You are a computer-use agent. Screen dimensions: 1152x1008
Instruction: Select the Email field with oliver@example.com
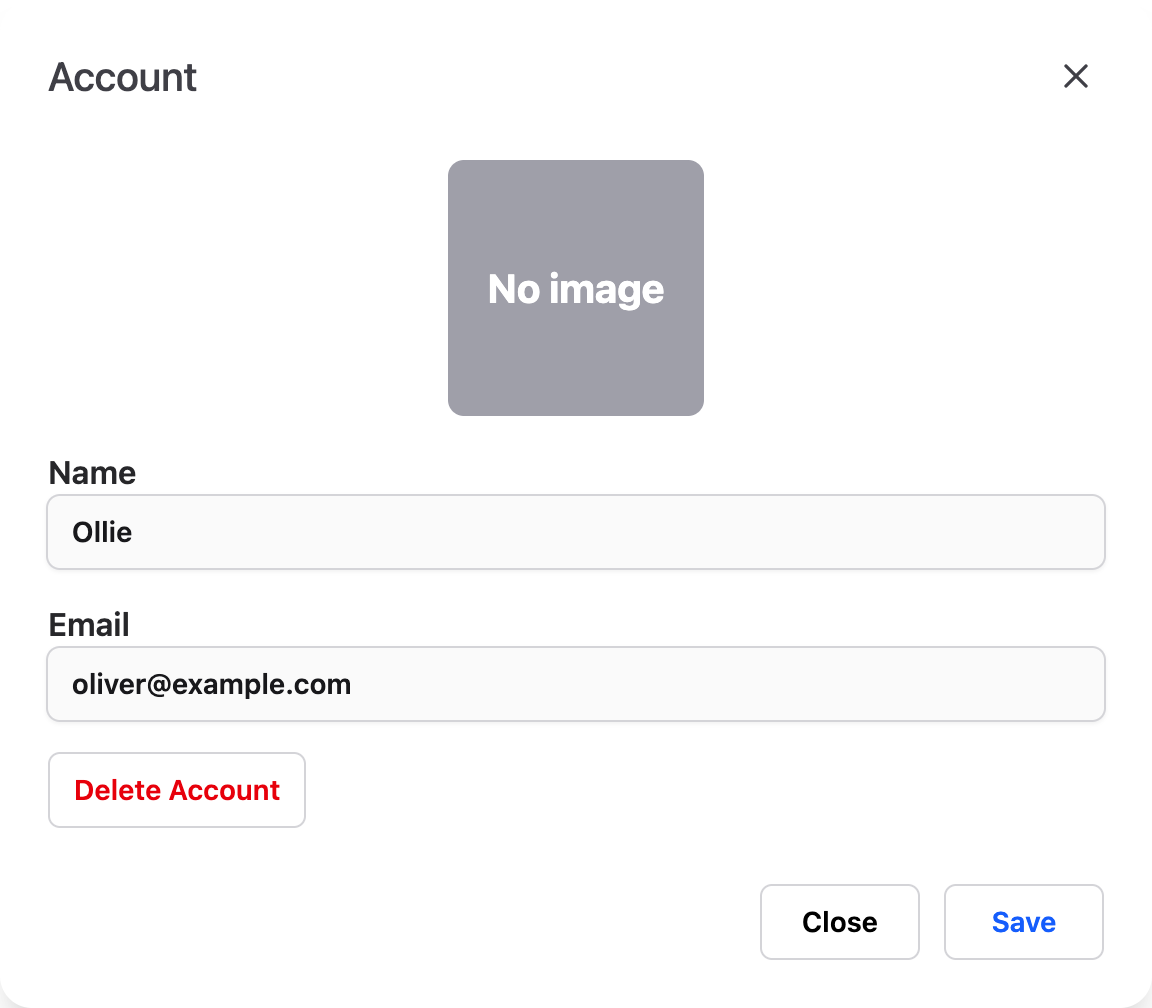576,684
